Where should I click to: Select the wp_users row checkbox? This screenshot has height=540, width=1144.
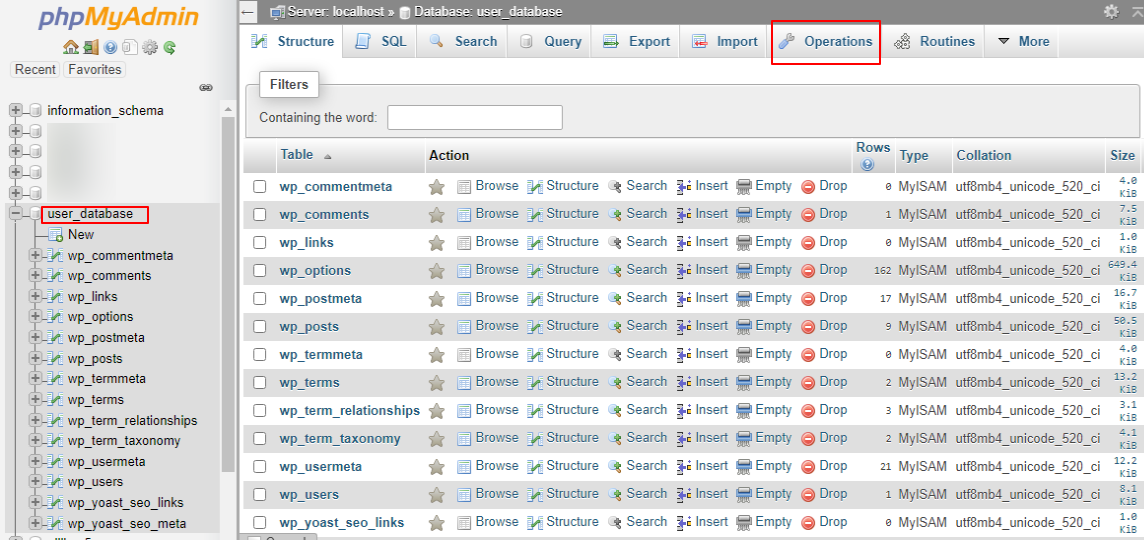click(260, 495)
